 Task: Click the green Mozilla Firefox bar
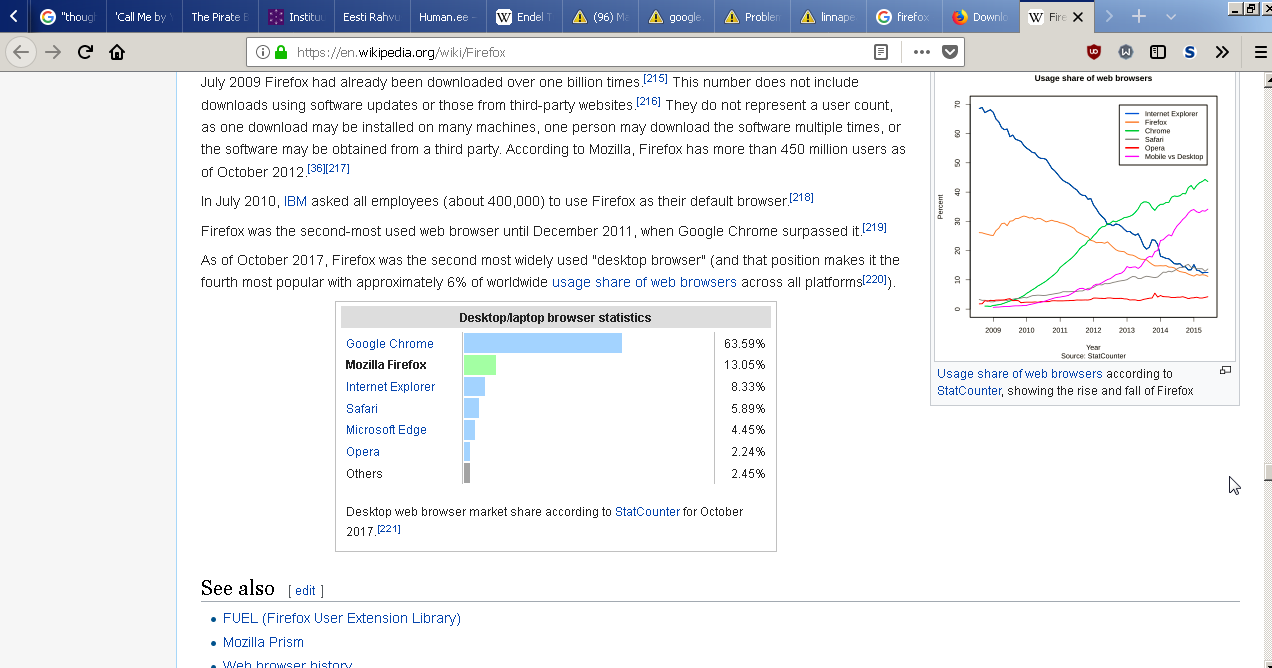pyautogui.click(x=480, y=365)
